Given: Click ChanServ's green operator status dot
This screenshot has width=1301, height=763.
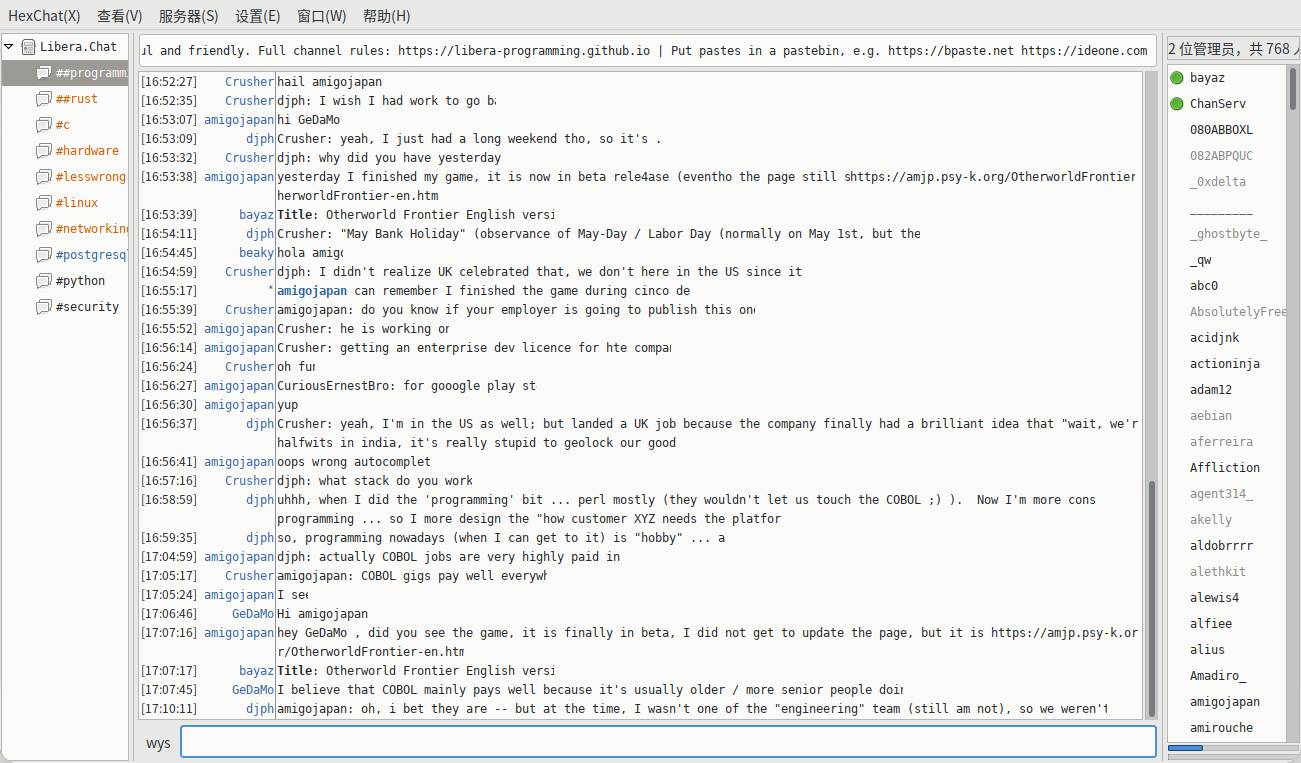Looking at the screenshot, I should click(x=1177, y=104).
